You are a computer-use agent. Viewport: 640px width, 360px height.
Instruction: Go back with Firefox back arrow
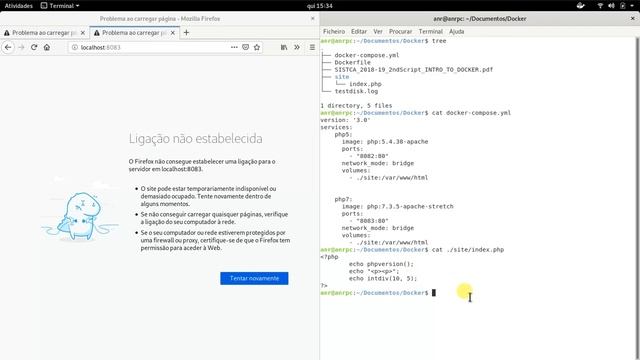point(8,47)
